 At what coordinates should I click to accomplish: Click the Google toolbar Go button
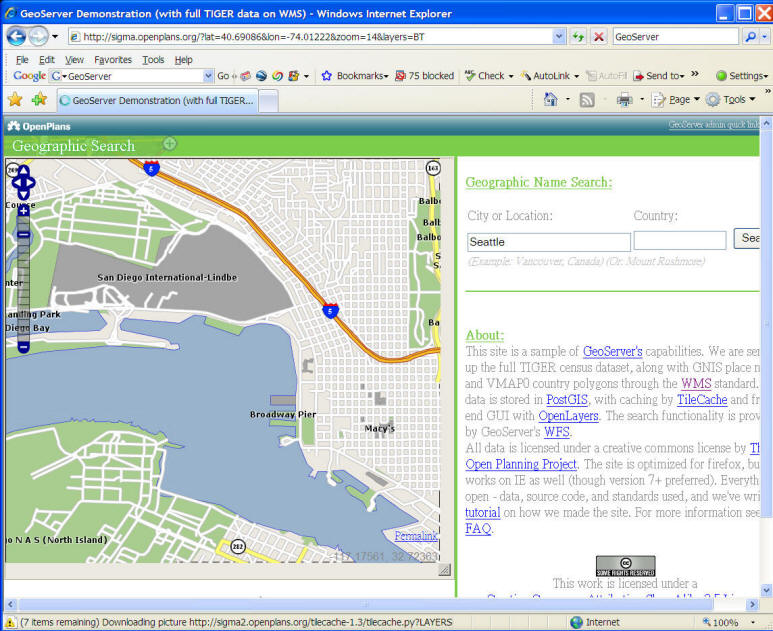[223, 76]
